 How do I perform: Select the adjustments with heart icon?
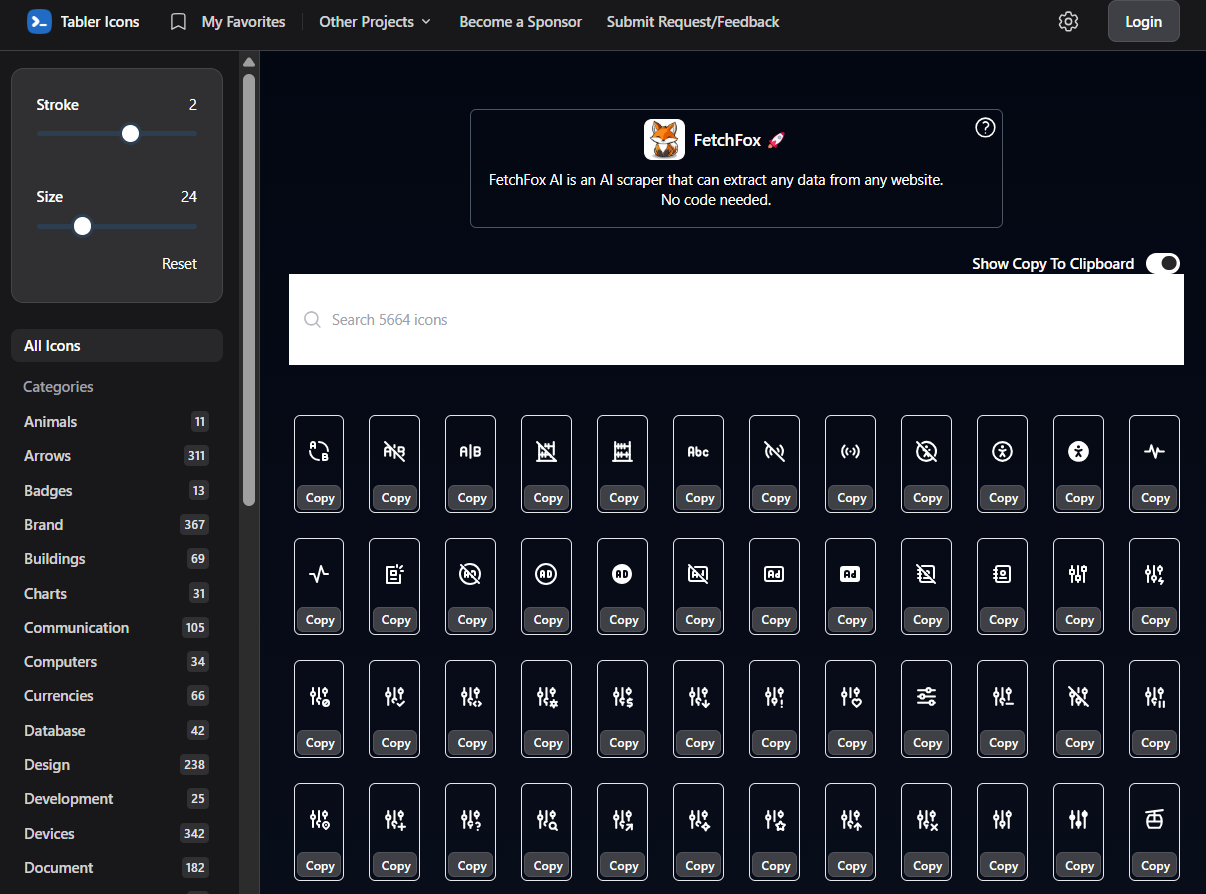[x=851, y=697]
